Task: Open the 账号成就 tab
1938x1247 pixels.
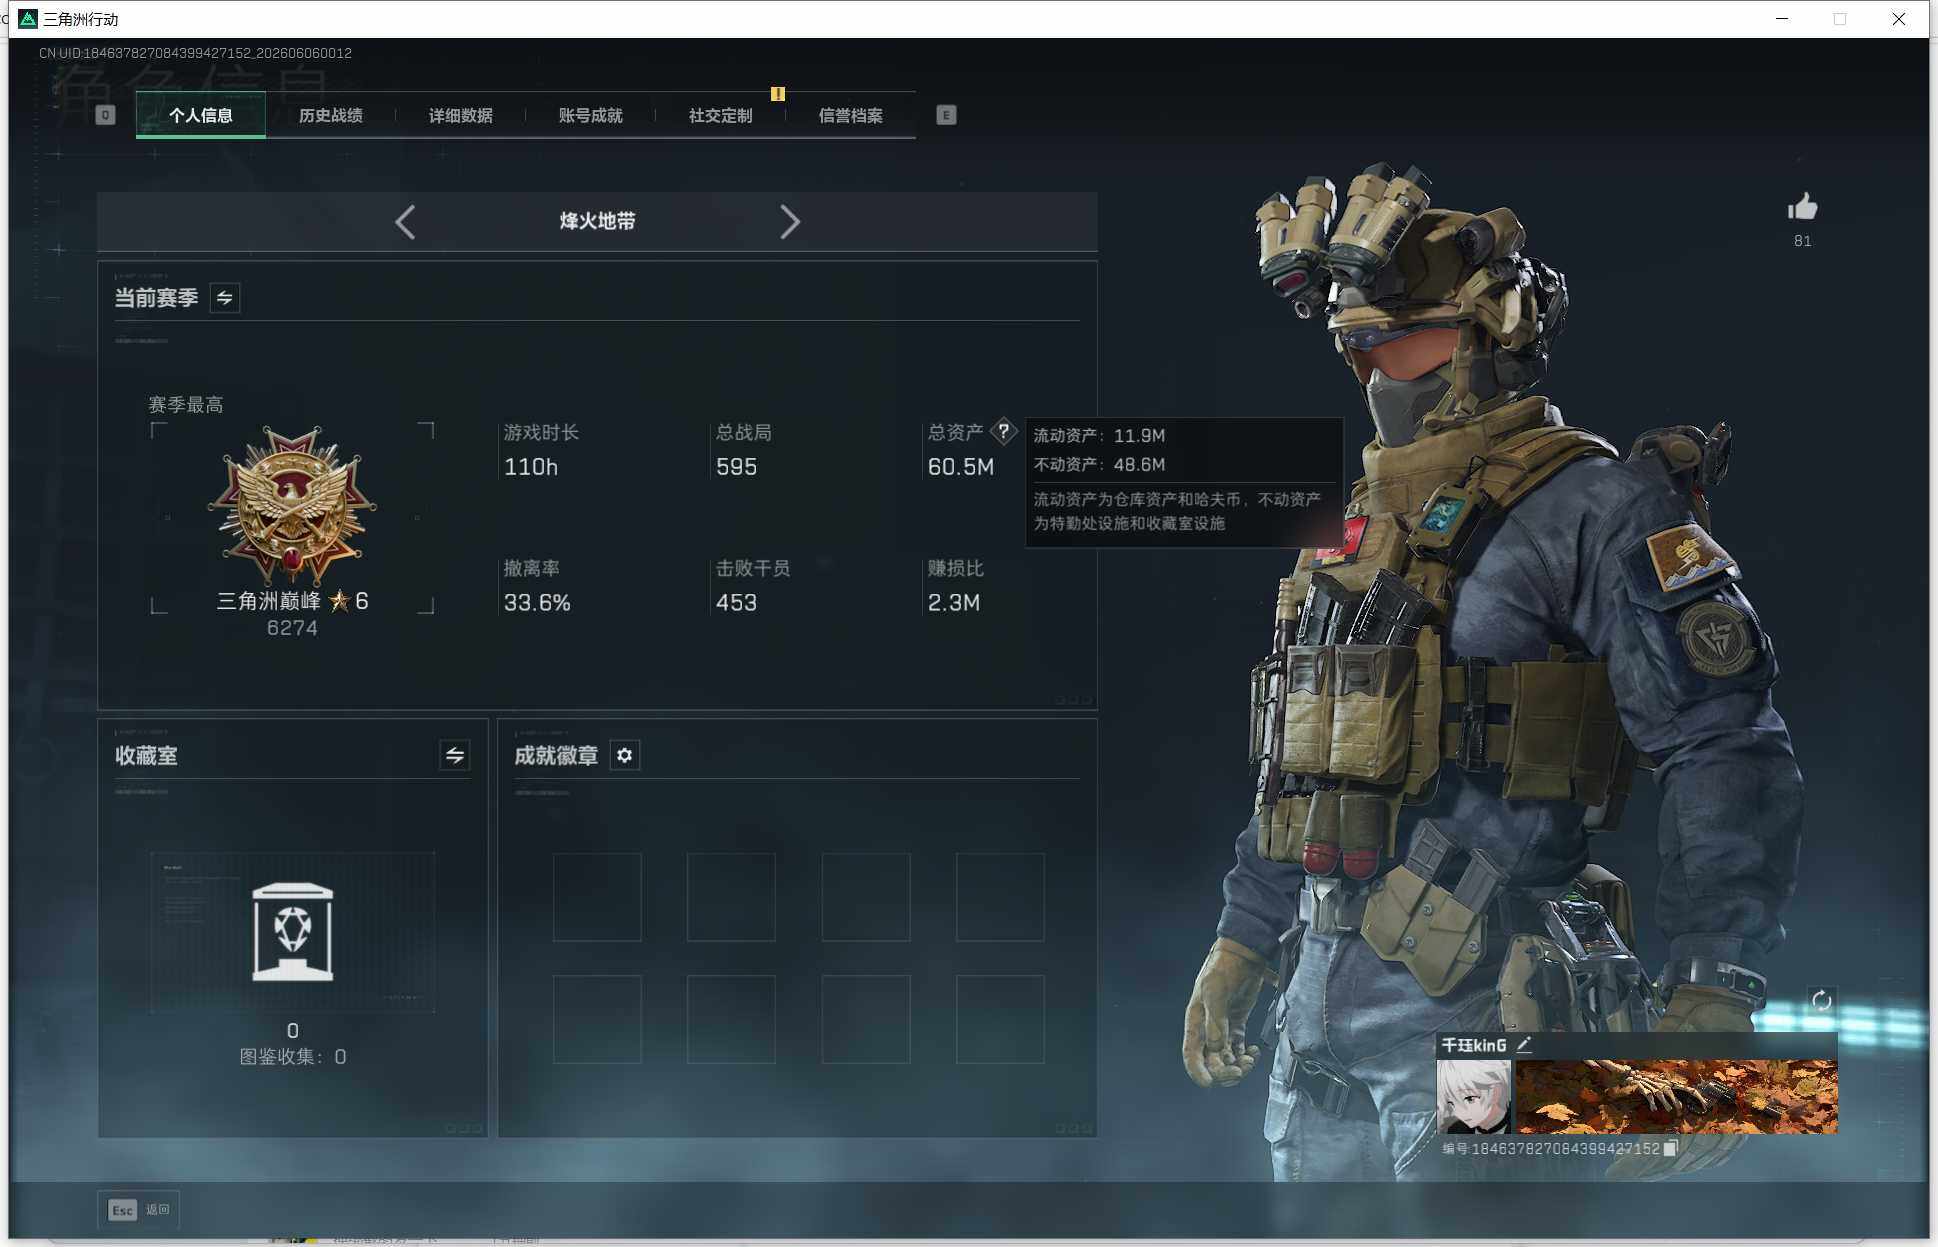Action: pos(591,115)
